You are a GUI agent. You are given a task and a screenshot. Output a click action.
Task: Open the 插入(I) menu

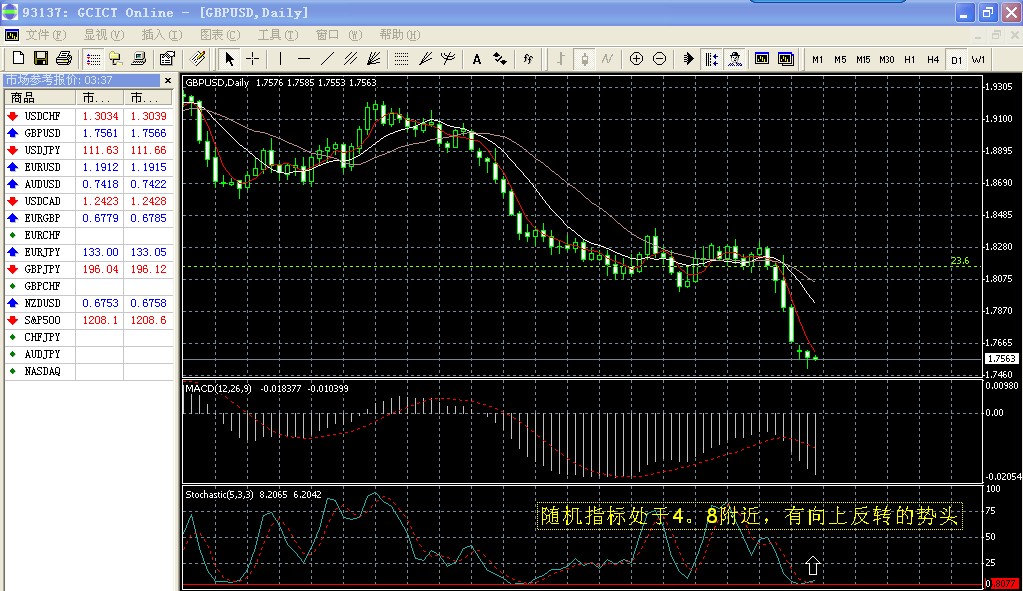(161, 35)
